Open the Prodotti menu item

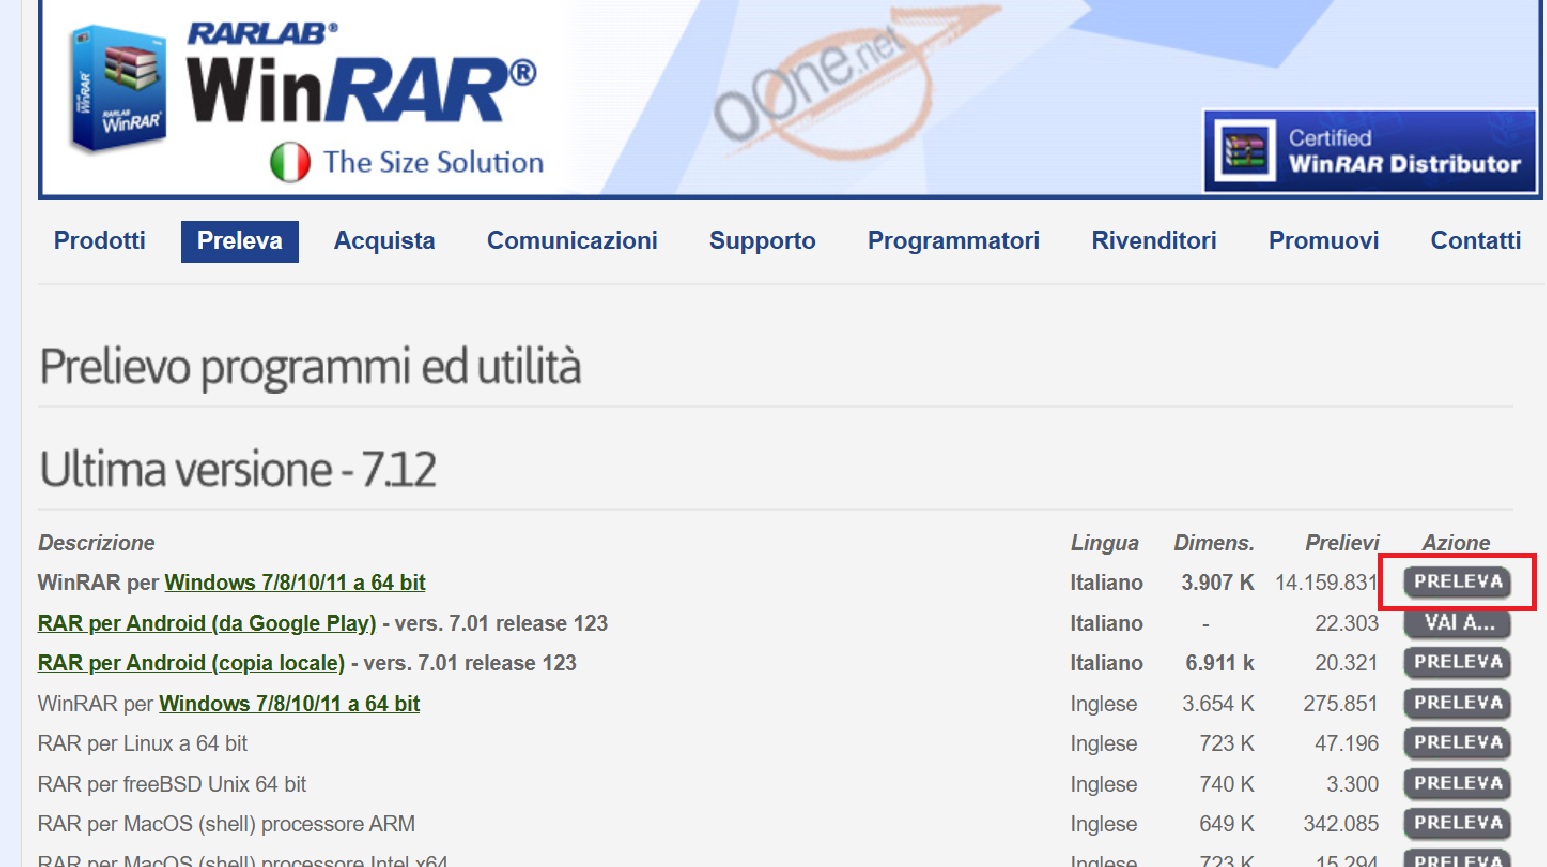coord(99,241)
